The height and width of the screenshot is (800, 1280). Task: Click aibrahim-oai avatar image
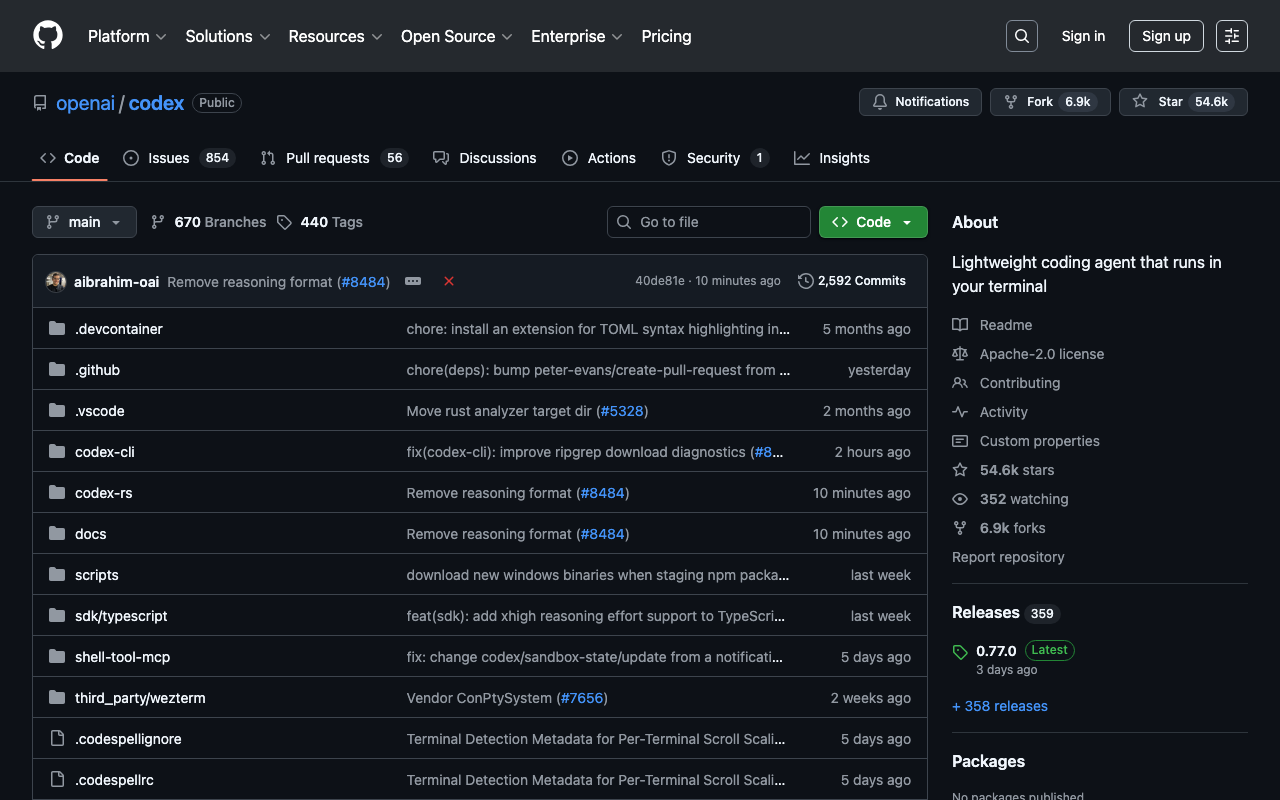pyautogui.click(x=56, y=282)
